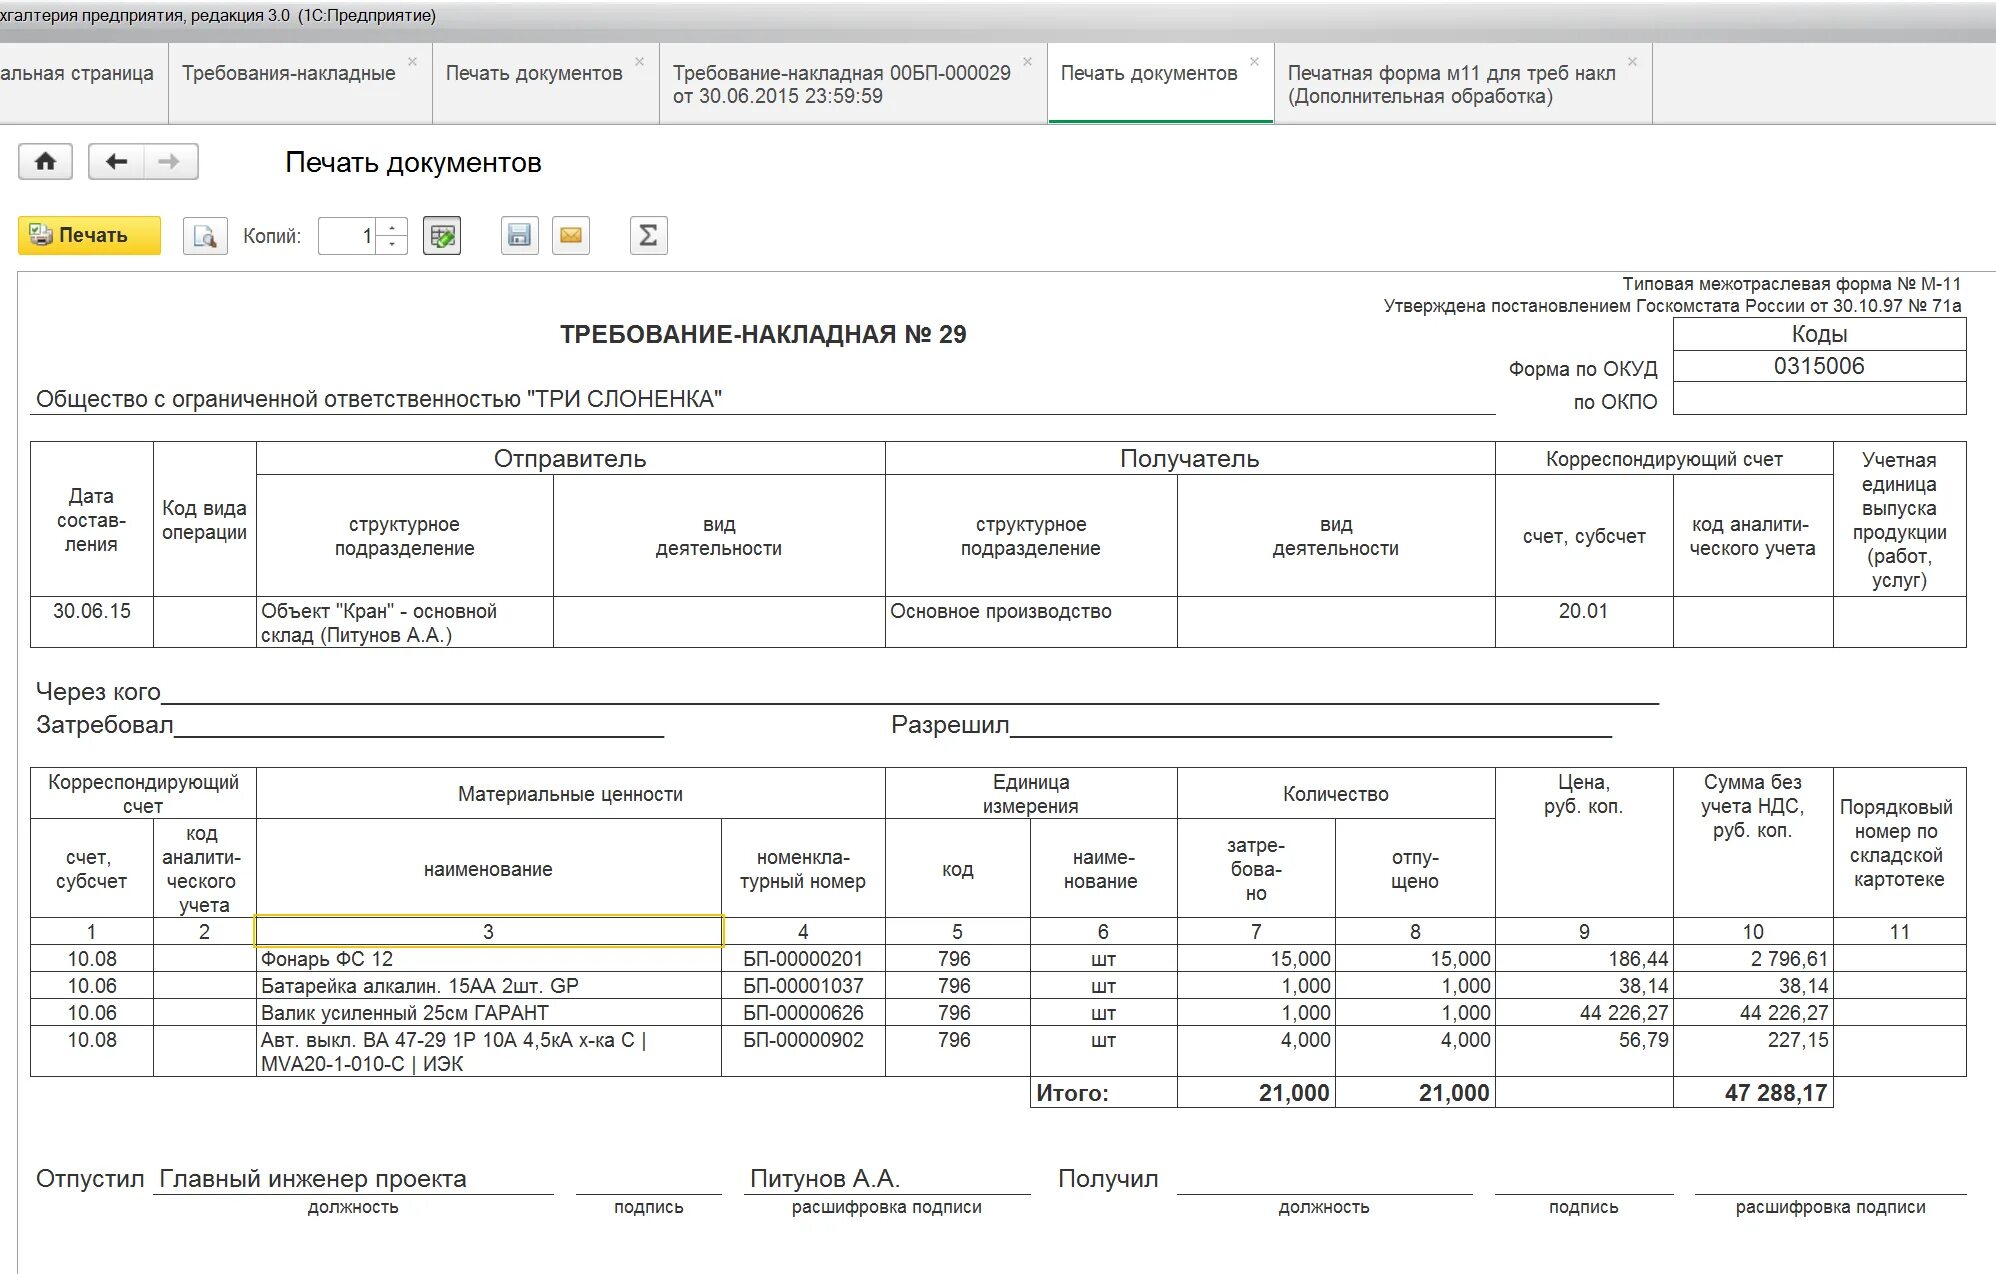This screenshot has height=1274, width=1996.
Task: Click the Фонарь ФС 12 cell
Action: click(488, 958)
